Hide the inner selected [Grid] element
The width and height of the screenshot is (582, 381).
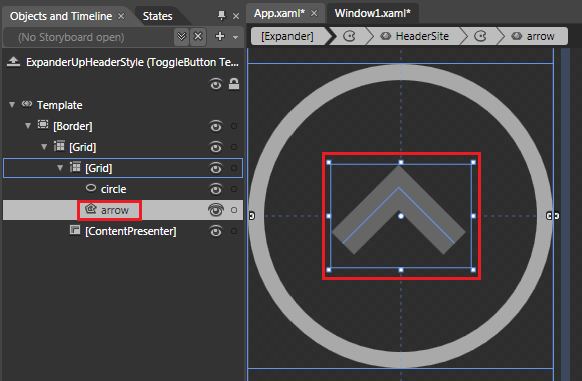click(x=216, y=168)
